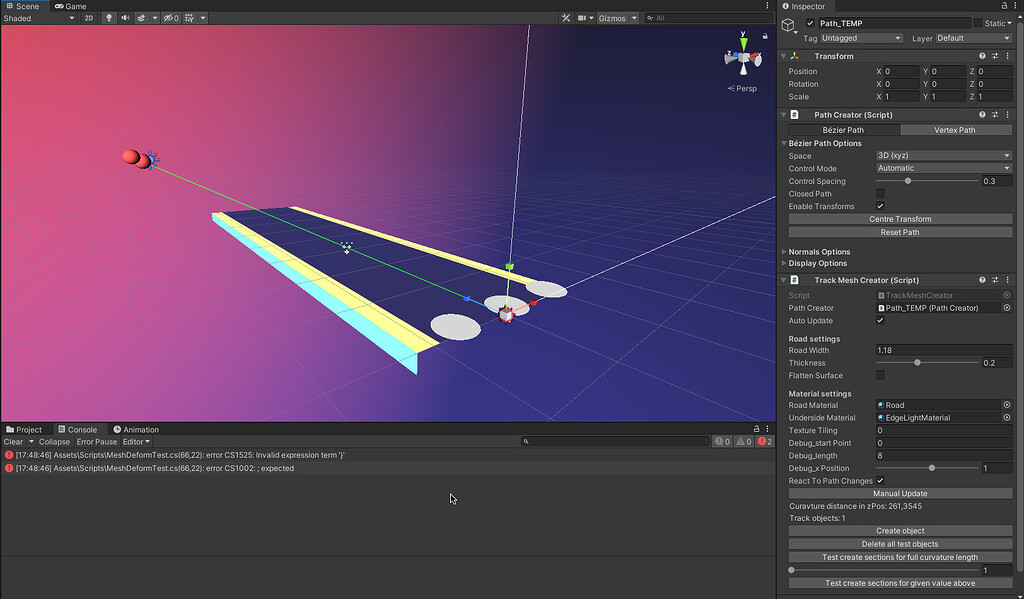Click the Delete all test objects button
Screen dimensions: 1024x599
[898, 543]
